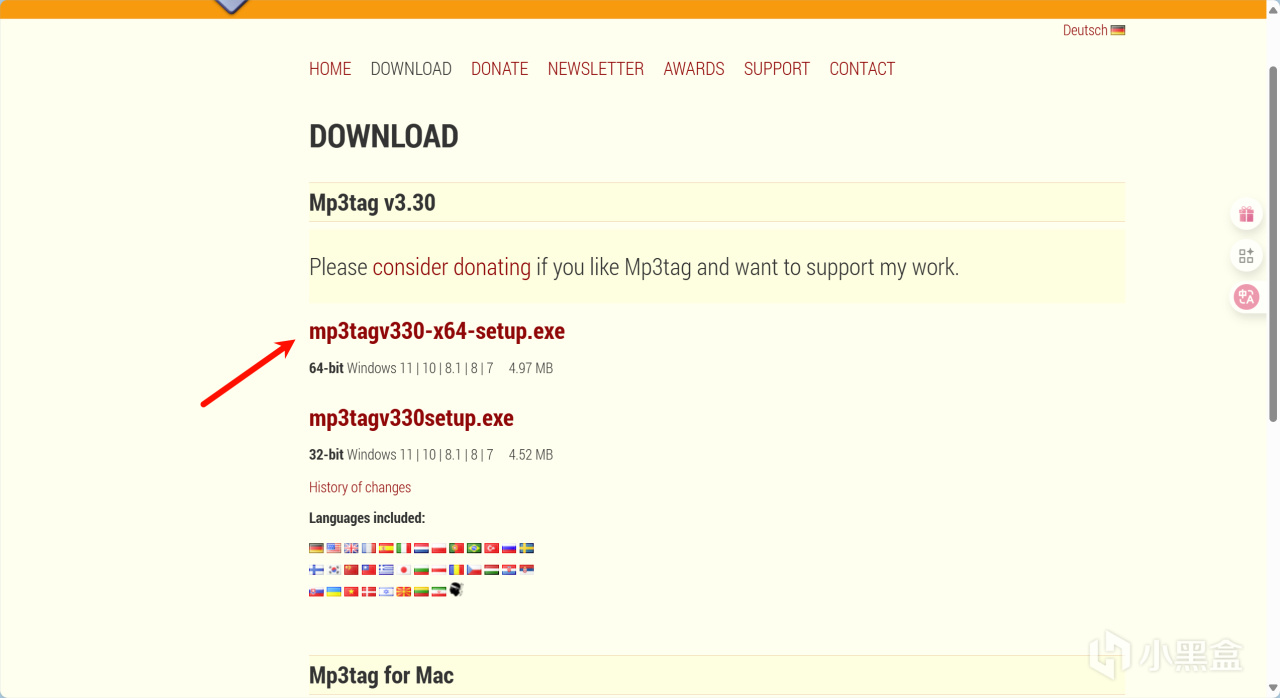Click the United Kingdom flag icon
The image size is (1280, 698).
point(351,548)
